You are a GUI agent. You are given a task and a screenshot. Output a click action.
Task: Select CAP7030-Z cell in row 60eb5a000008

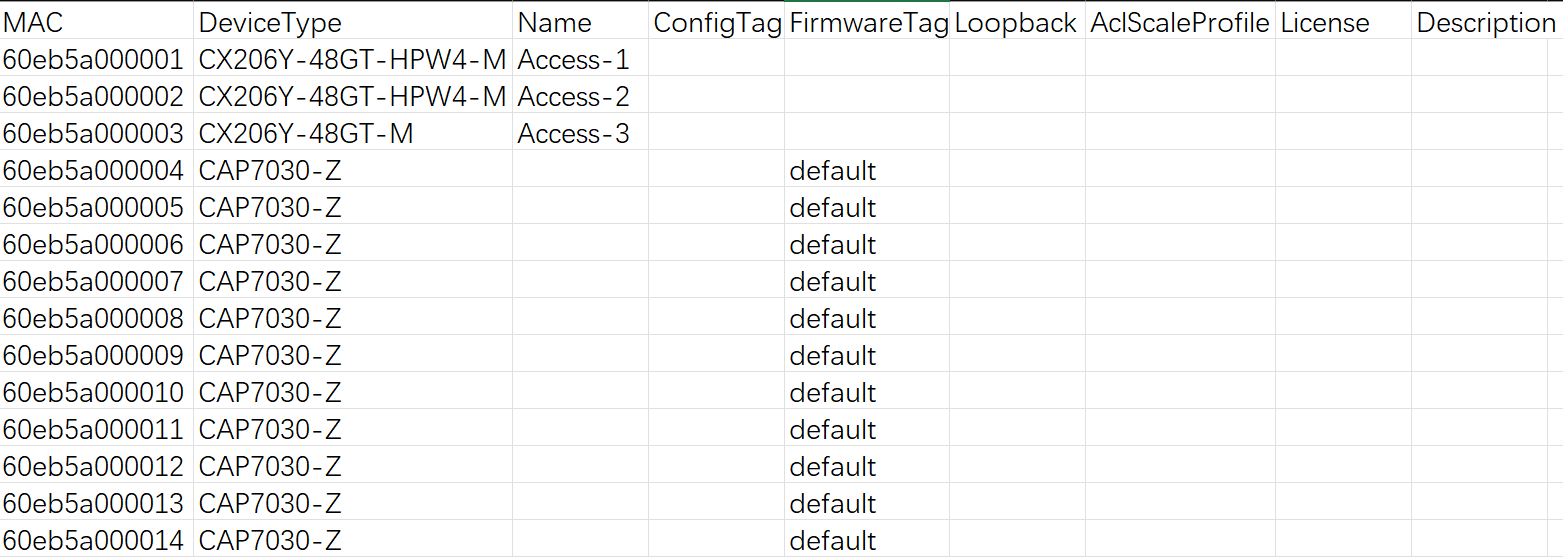click(353, 318)
